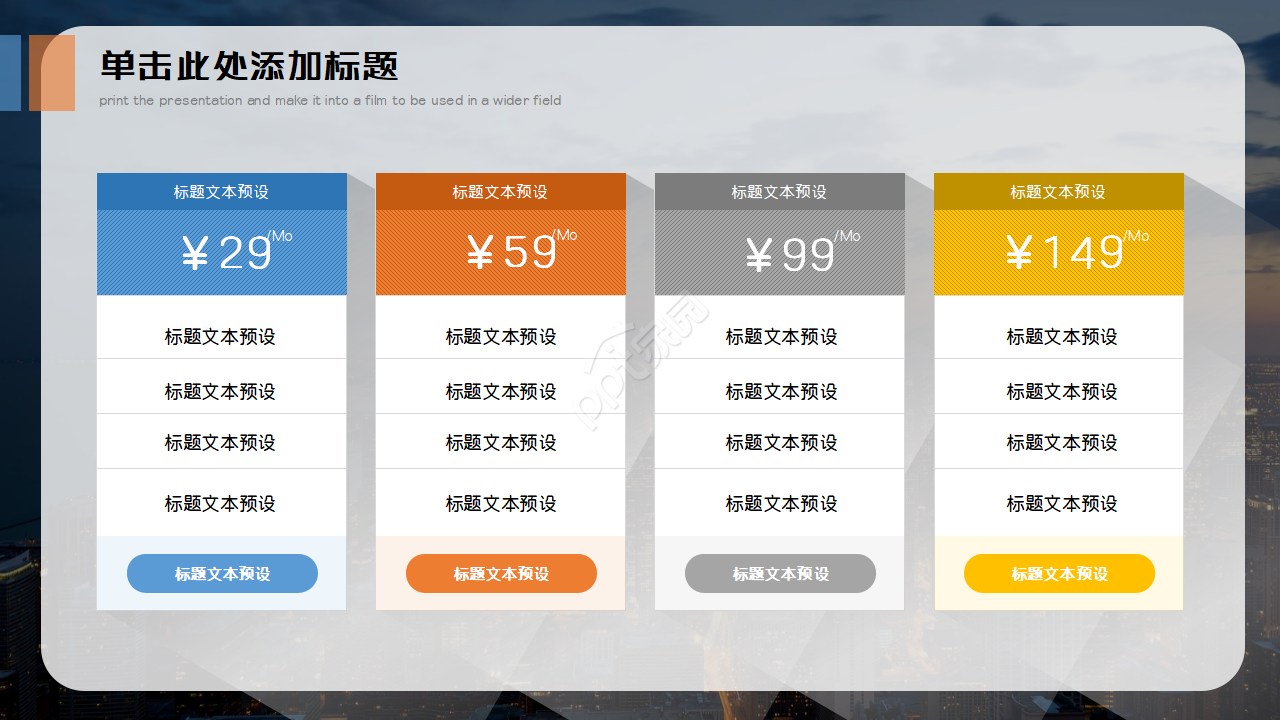Select the orange 标题文本预设 column header
Image resolution: width=1280 pixels, height=720 pixels.
coord(500,191)
